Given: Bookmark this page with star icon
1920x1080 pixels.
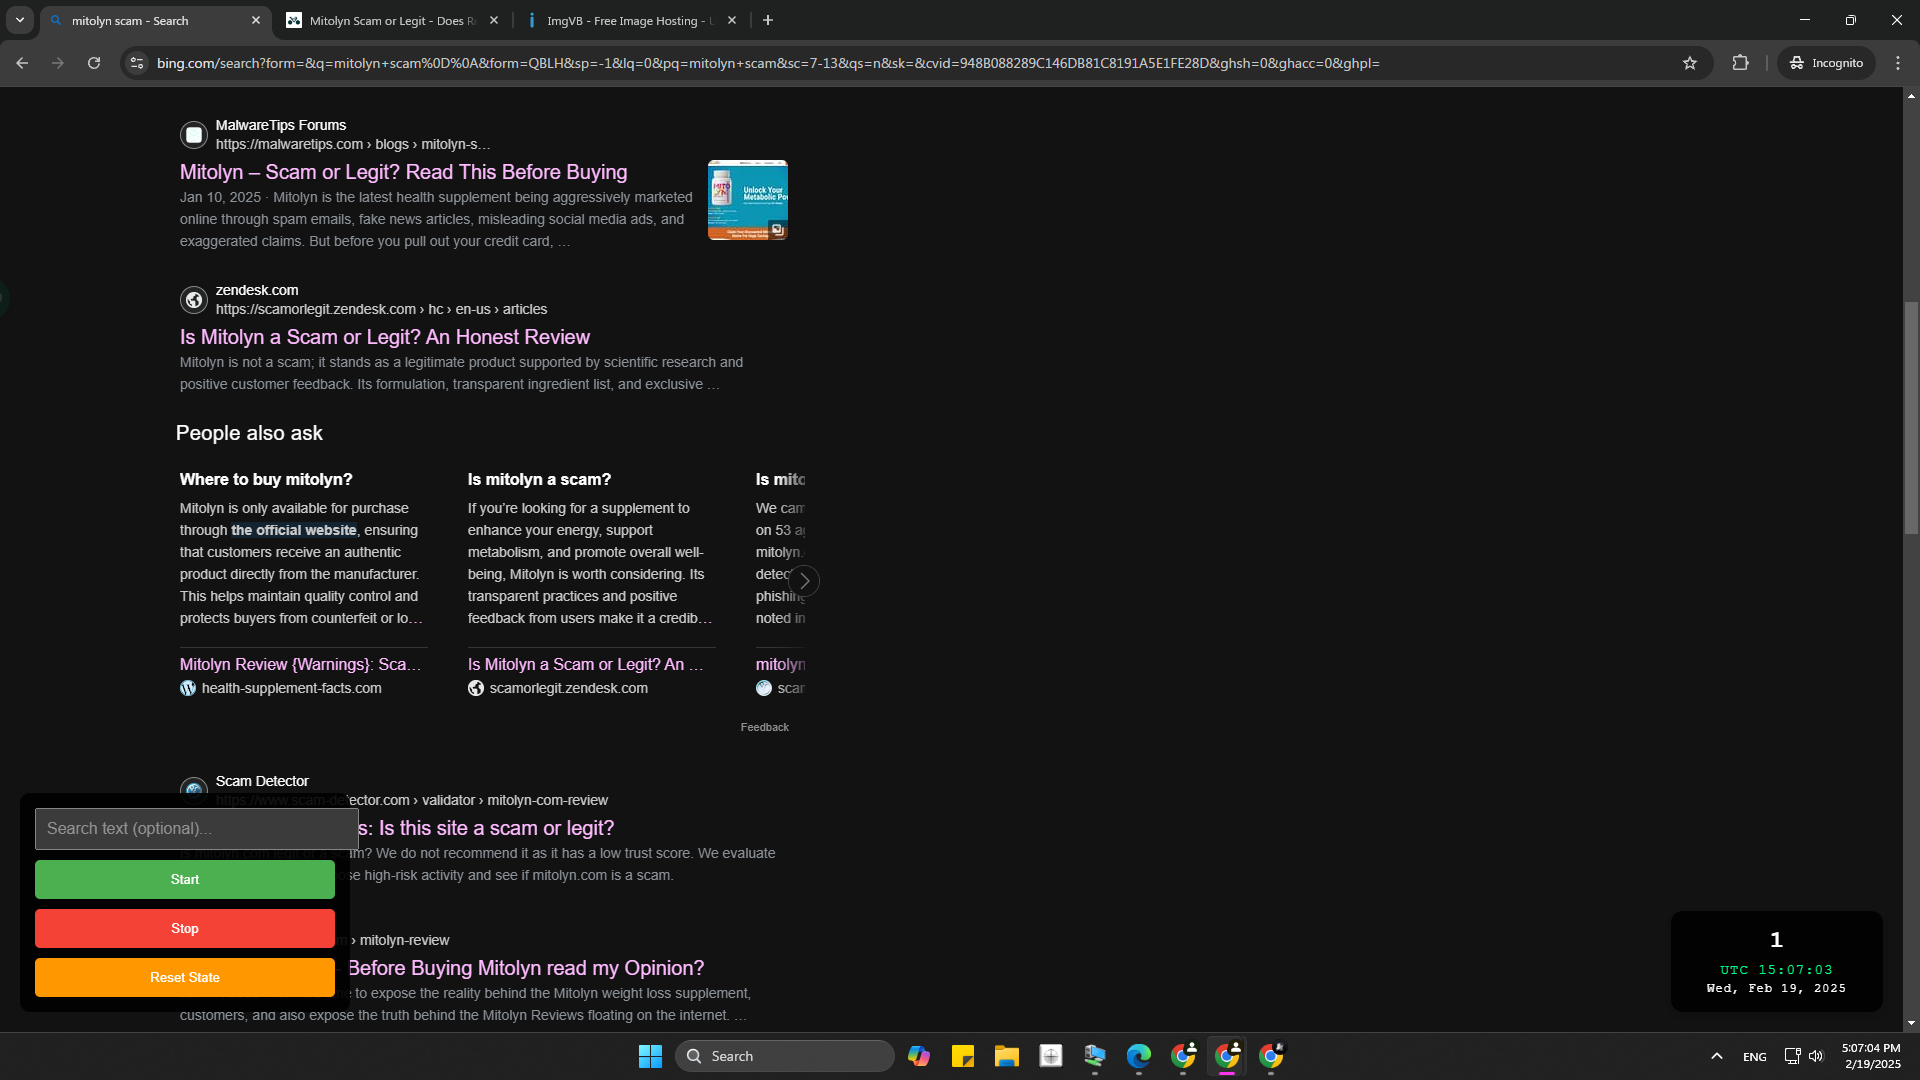Looking at the screenshot, I should 1690,63.
